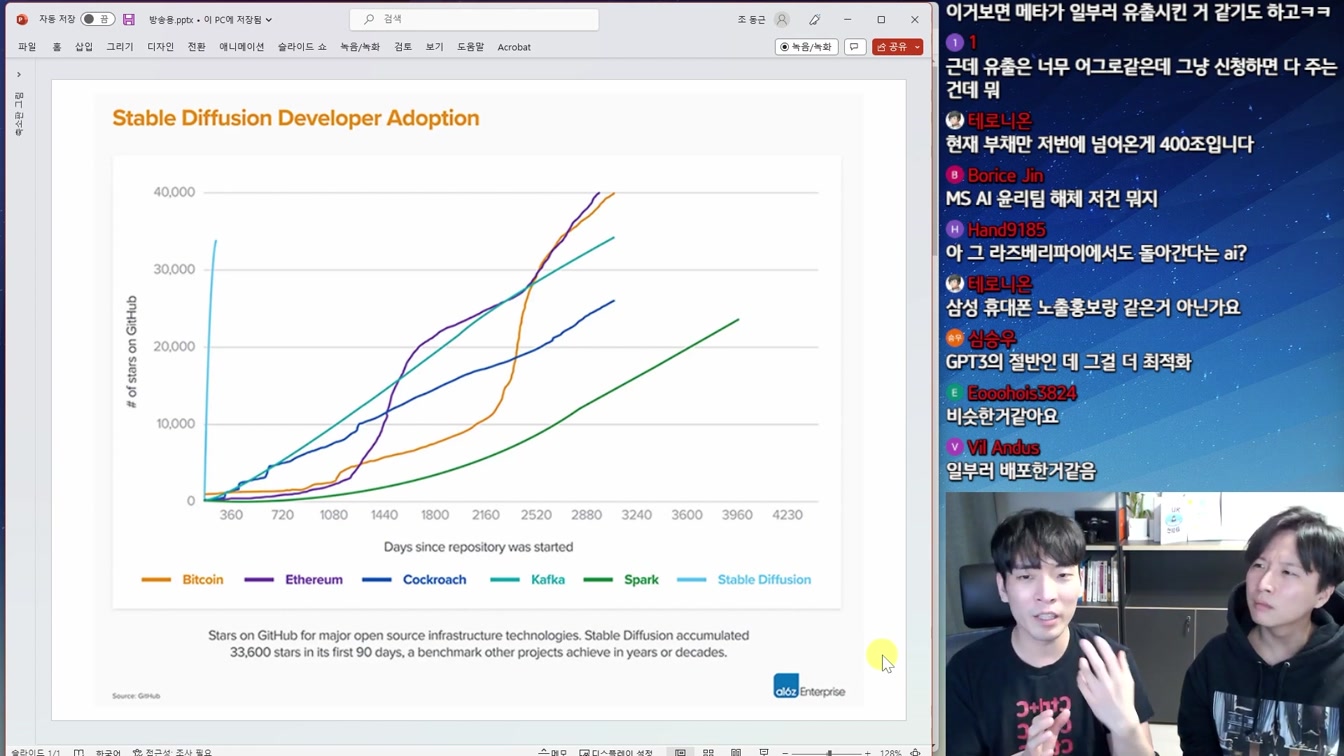Viewport: 1344px width, 756px height.
Task: Open the 디자인 ribbon tab
Action: tap(160, 47)
